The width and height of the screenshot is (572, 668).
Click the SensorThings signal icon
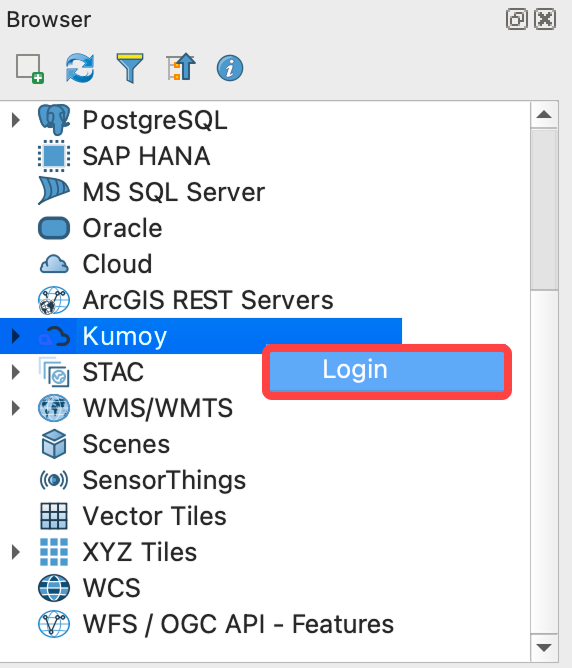[54, 480]
